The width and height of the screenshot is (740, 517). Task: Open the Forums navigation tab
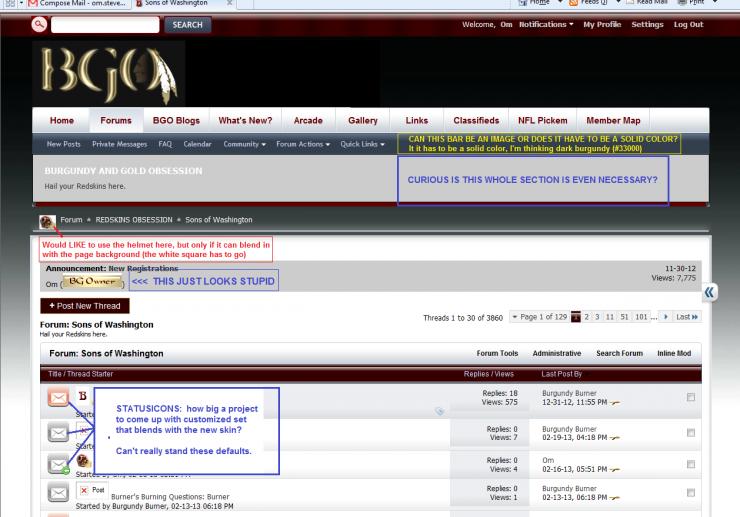(116, 120)
